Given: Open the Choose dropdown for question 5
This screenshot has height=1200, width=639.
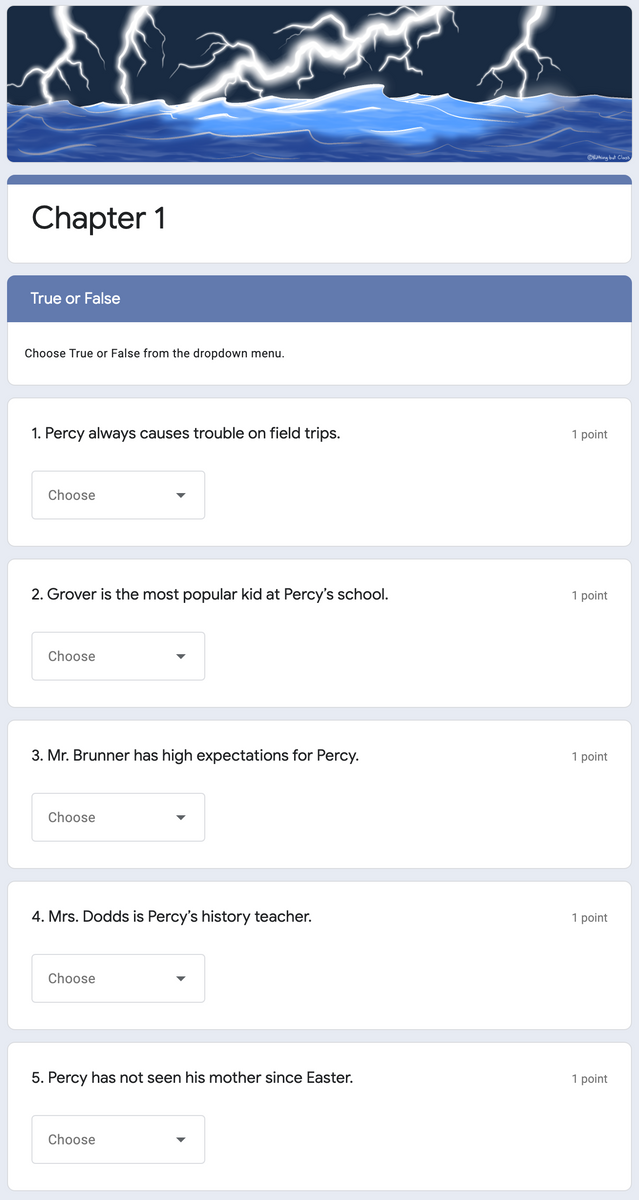Looking at the screenshot, I should [x=118, y=1139].
